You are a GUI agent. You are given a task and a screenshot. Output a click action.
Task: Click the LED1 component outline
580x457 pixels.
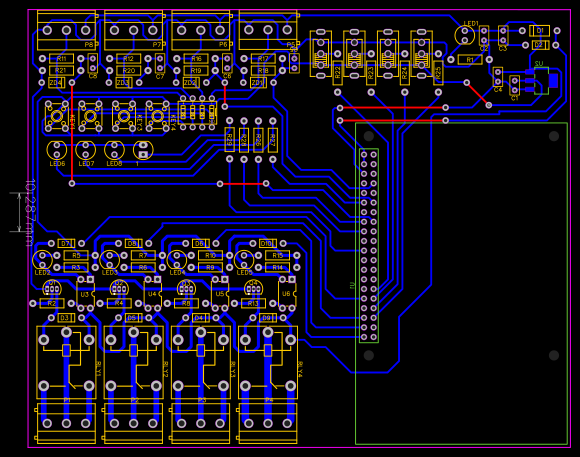click(x=465, y=35)
